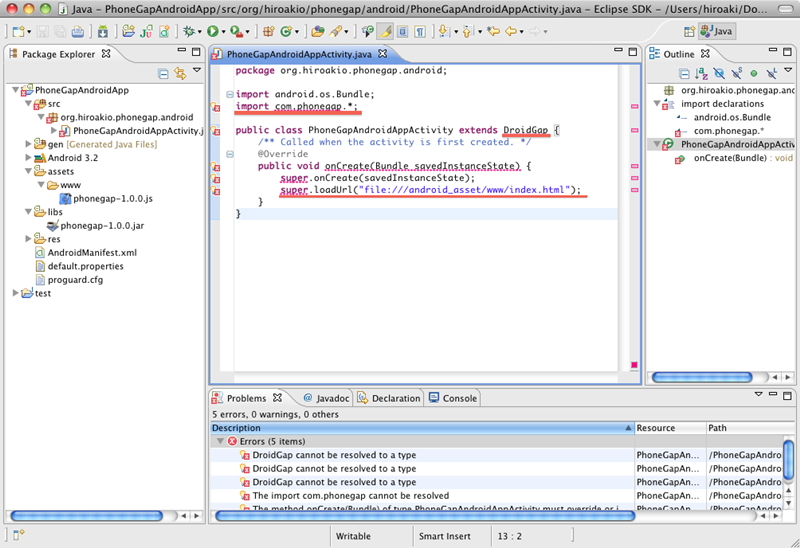Expand the test project
Viewport: 800px width, 548px height.
16,293
